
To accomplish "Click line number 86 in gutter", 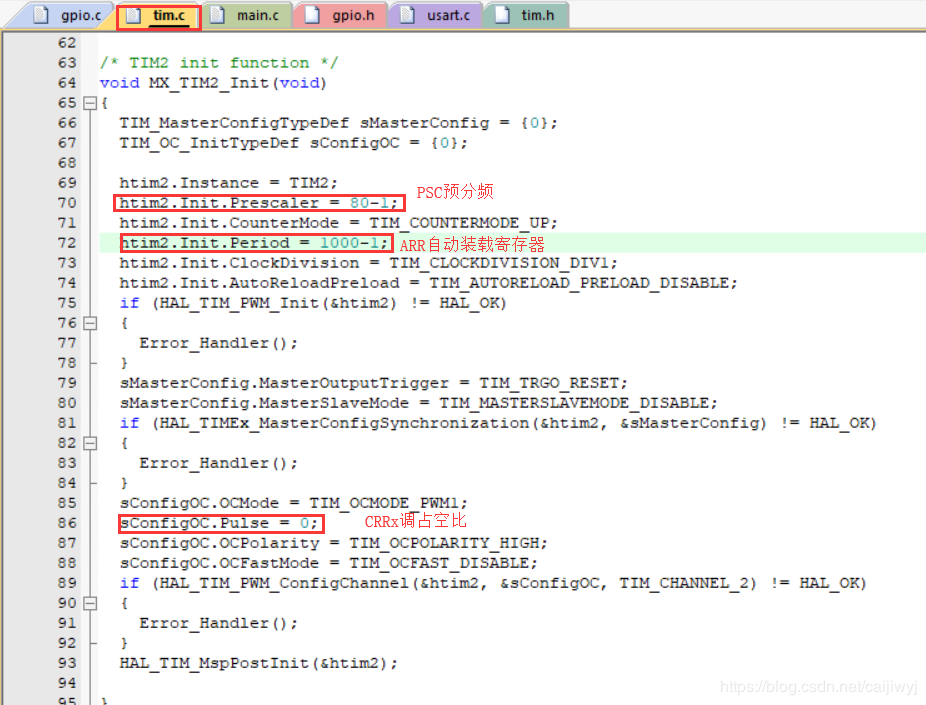I will 67,523.
